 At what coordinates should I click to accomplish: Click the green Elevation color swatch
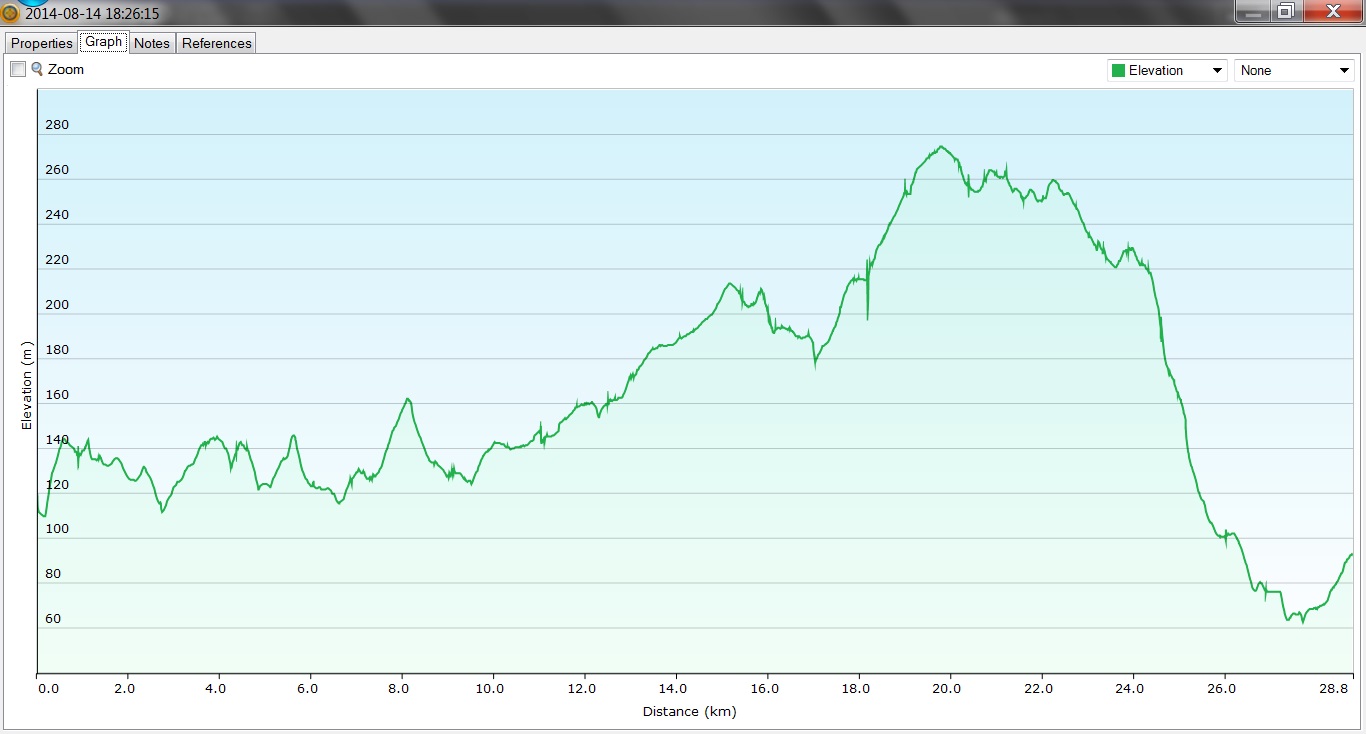(x=1118, y=70)
